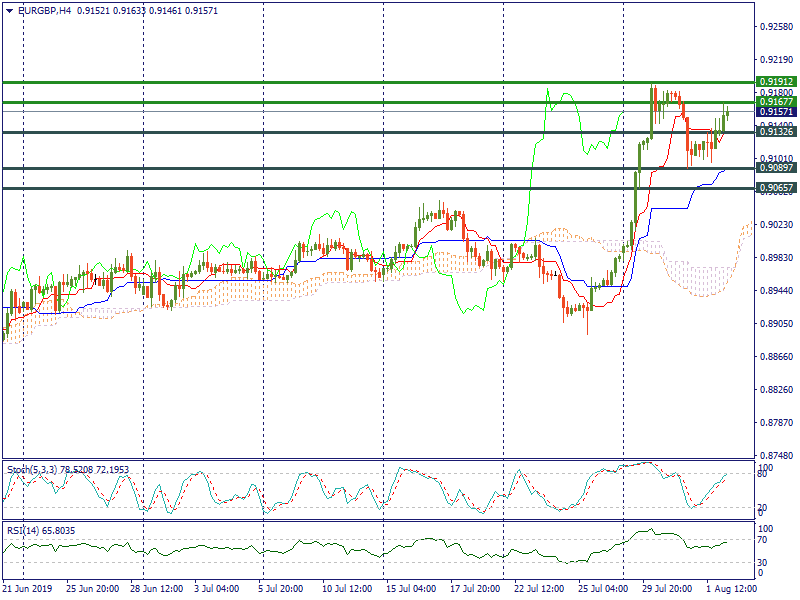The width and height of the screenshot is (800, 600).
Task: Click the dropdown triangle beside EURGBP,H4
Action: click(x=9, y=10)
